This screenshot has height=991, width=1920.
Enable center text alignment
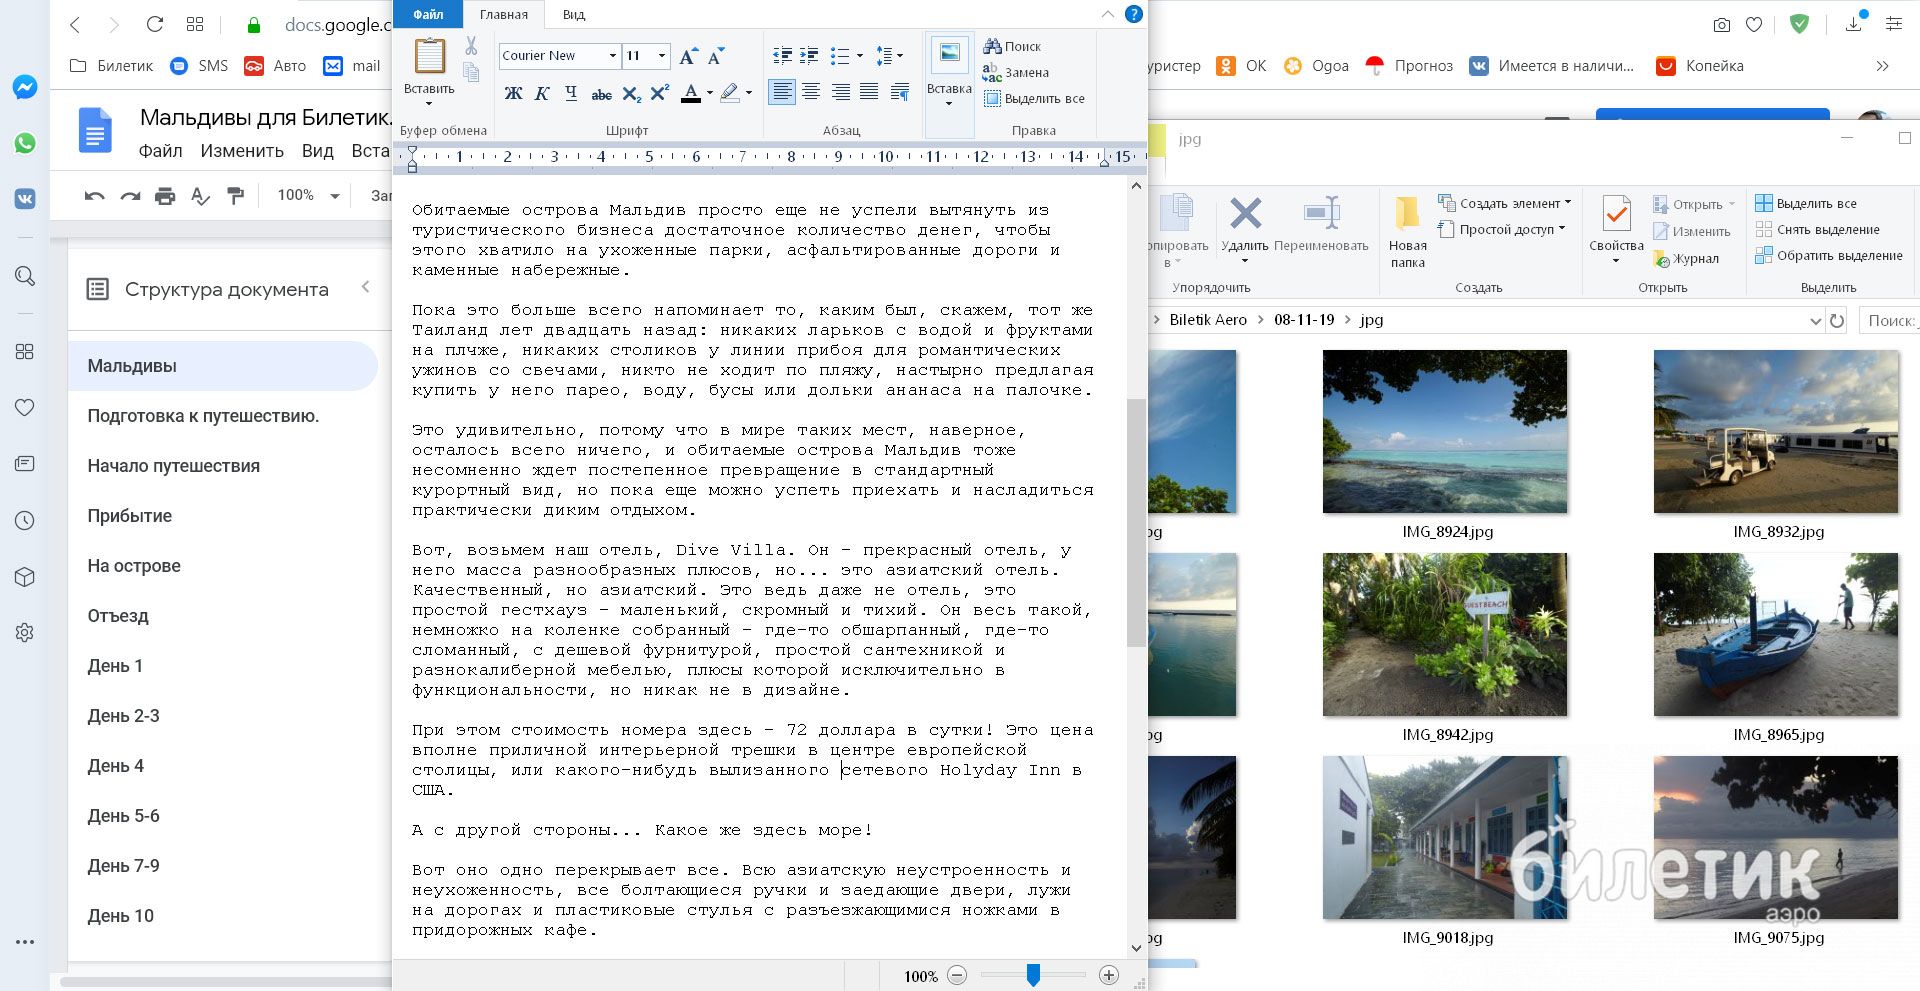coord(811,93)
